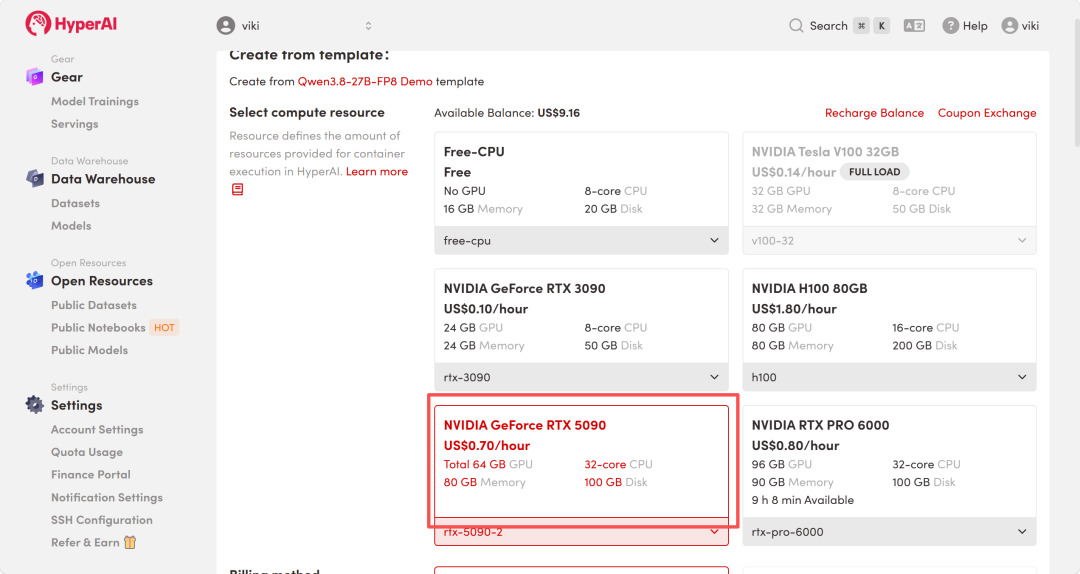This screenshot has width=1080, height=574.
Task: Open the v100-32 variant dropdown
Action: (889, 240)
